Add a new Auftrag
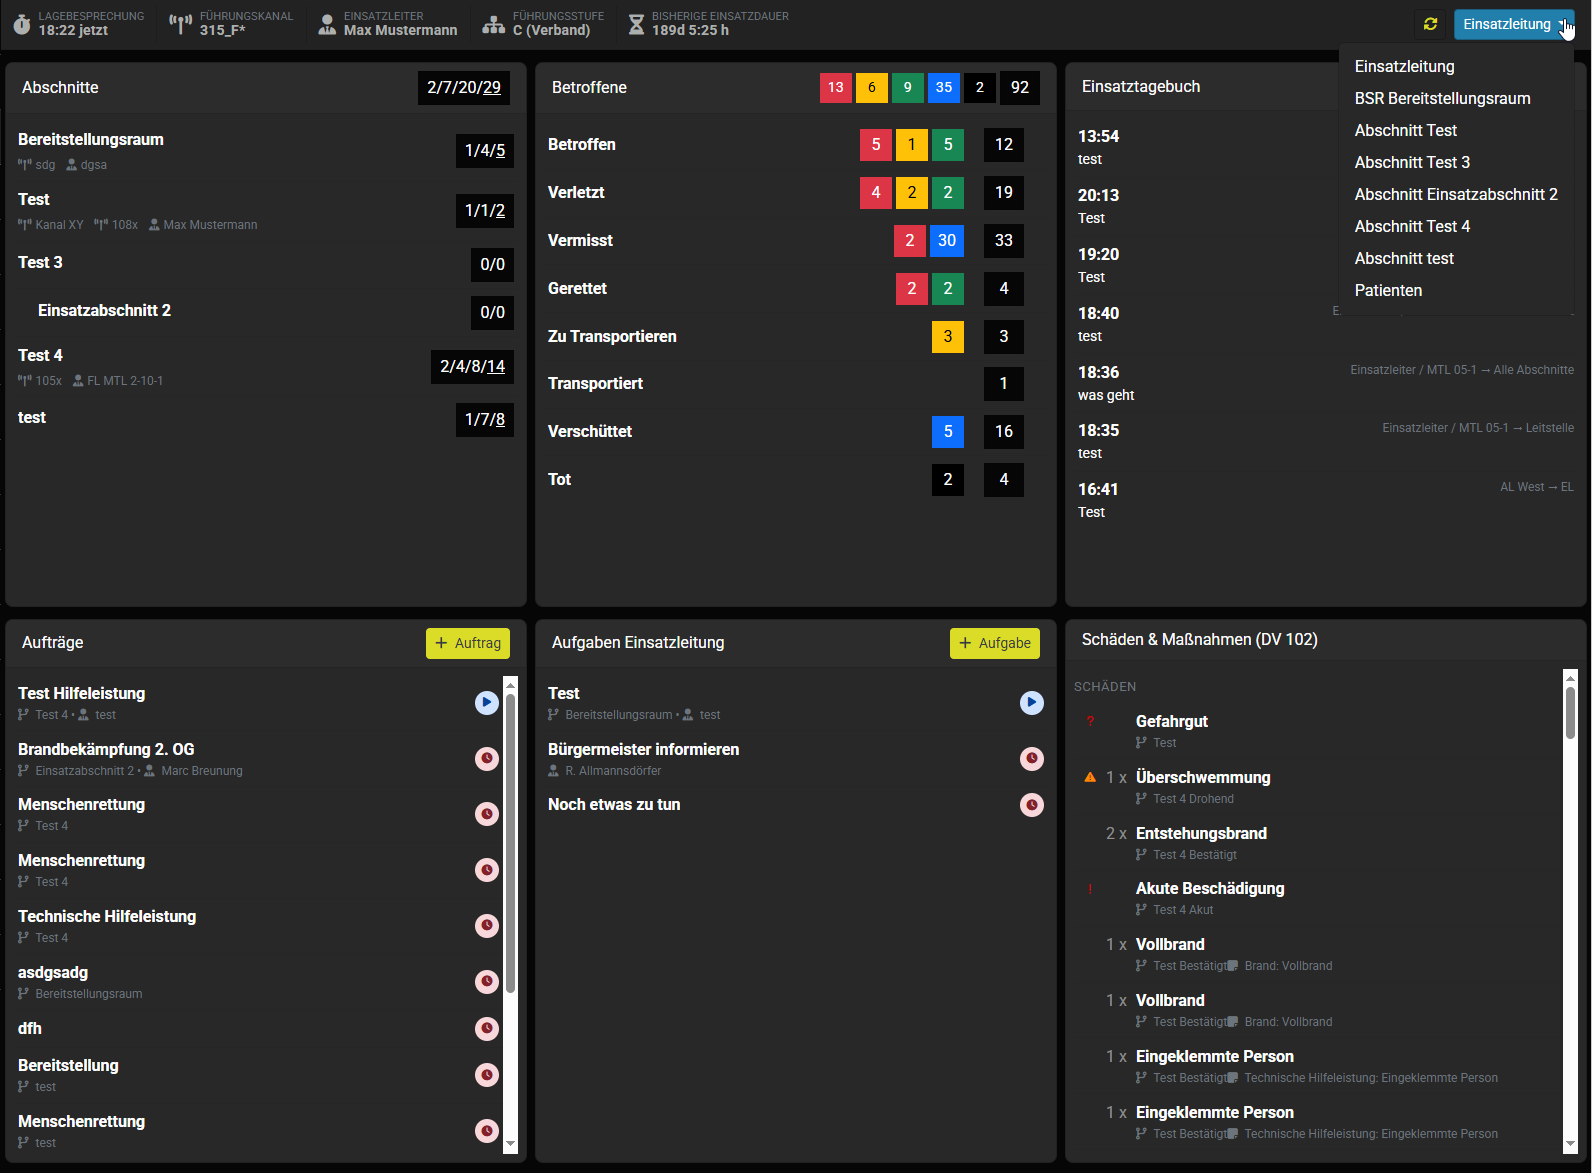The width and height of the screenshot is (1592, 1173). click(x=468, y=643)
